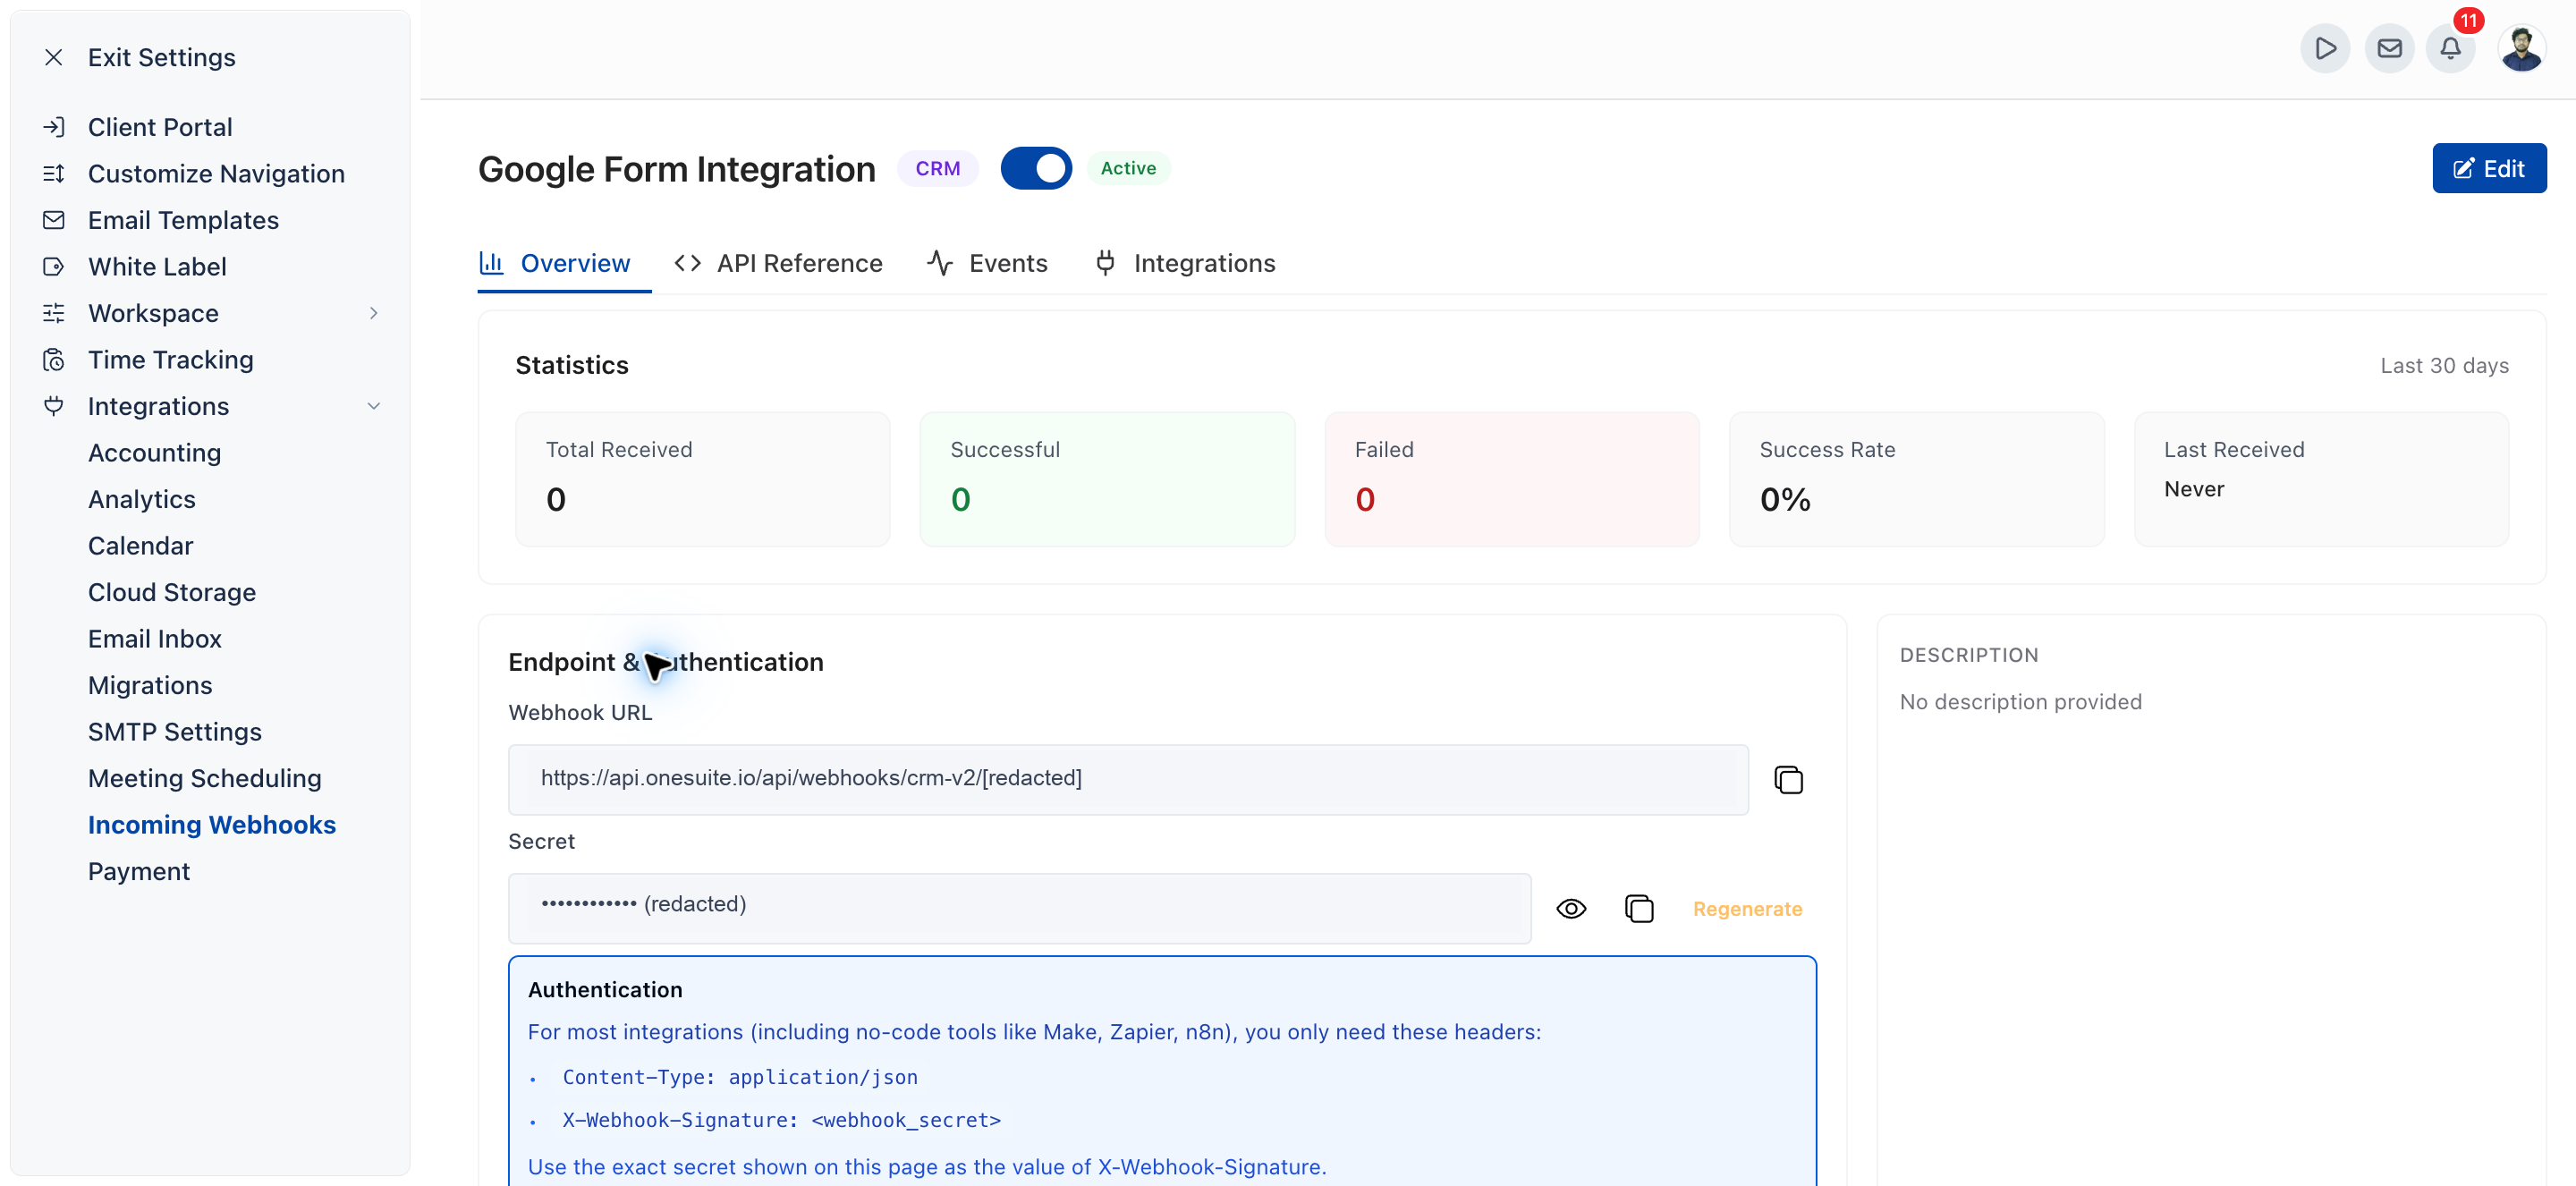Image resolution: width=2576 pixels, height=1186 pixels.
Task: Toggle the Active integration switch off
Action: click(x=1036, y=168)
